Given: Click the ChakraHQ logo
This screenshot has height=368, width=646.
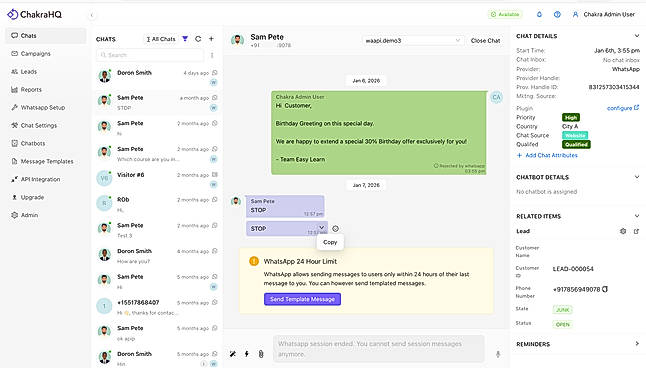Looking at the screenshot, I should pos(35,14).
